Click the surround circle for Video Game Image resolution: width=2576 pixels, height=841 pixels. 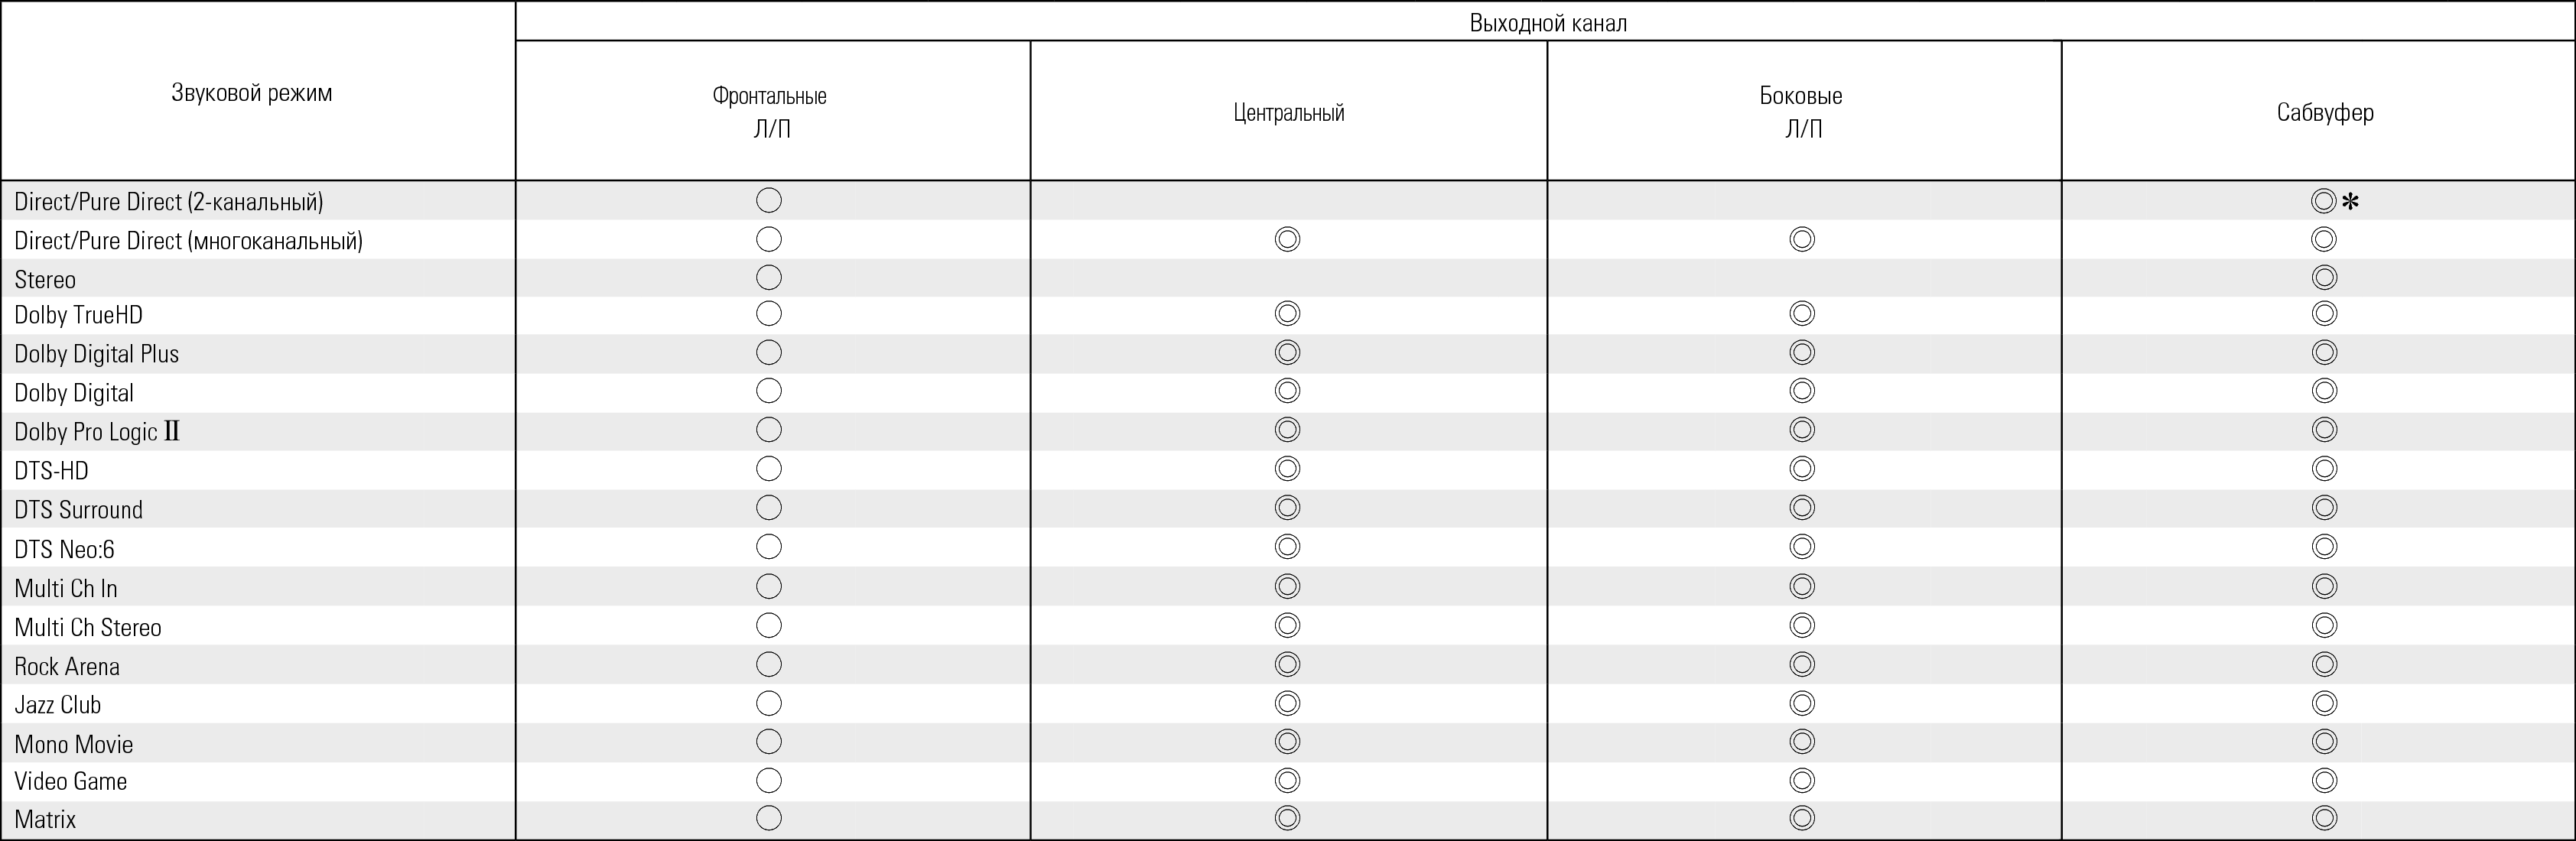tap(1802, 781)
